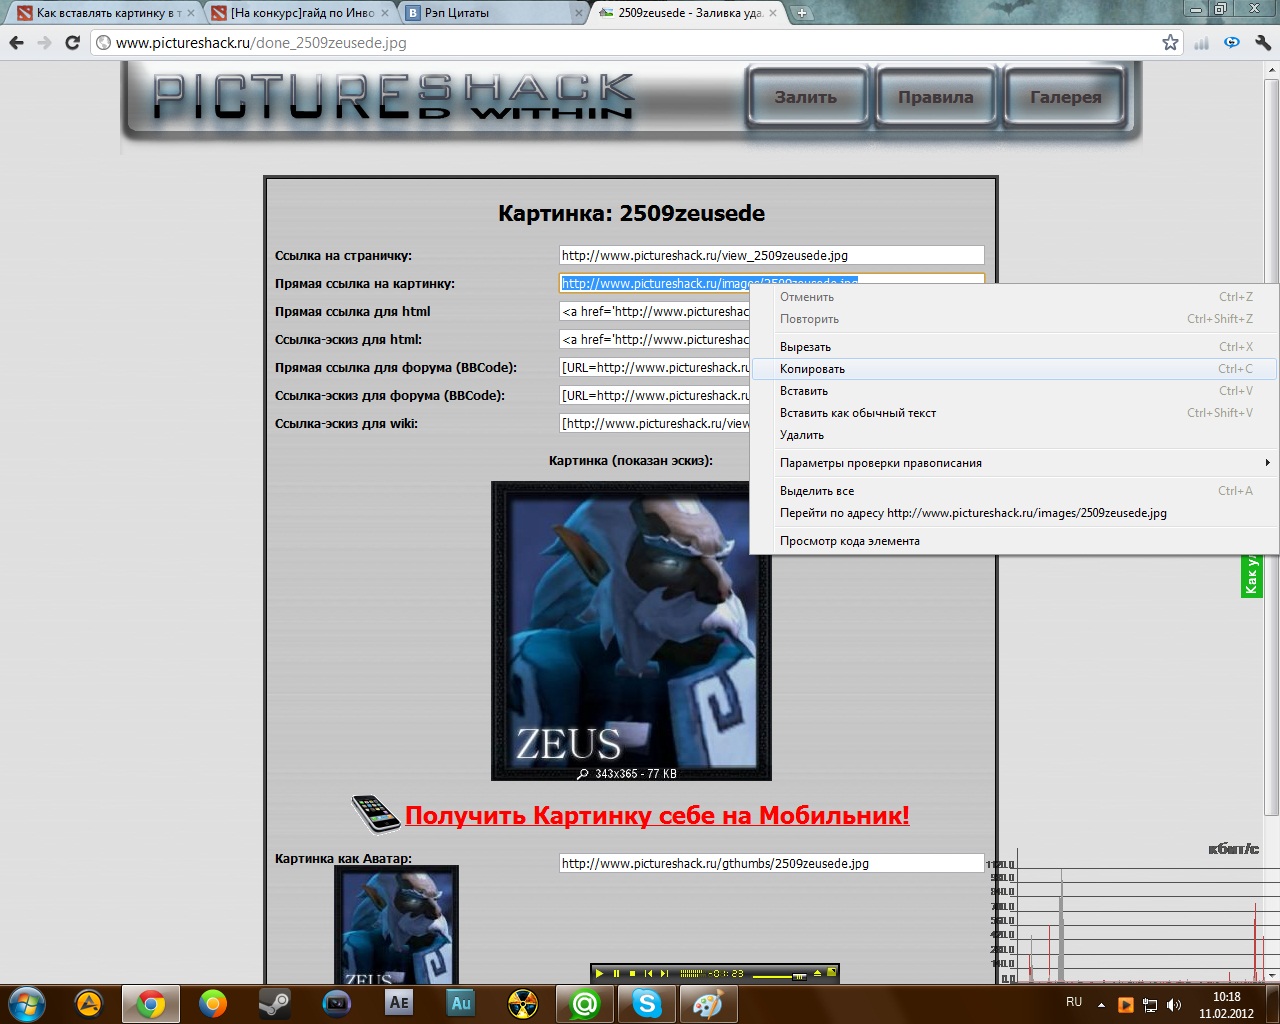The width and height of the screenshot is (1280, 1024).
Task: Stop playback in the mini player
Action: coord(632,973)
